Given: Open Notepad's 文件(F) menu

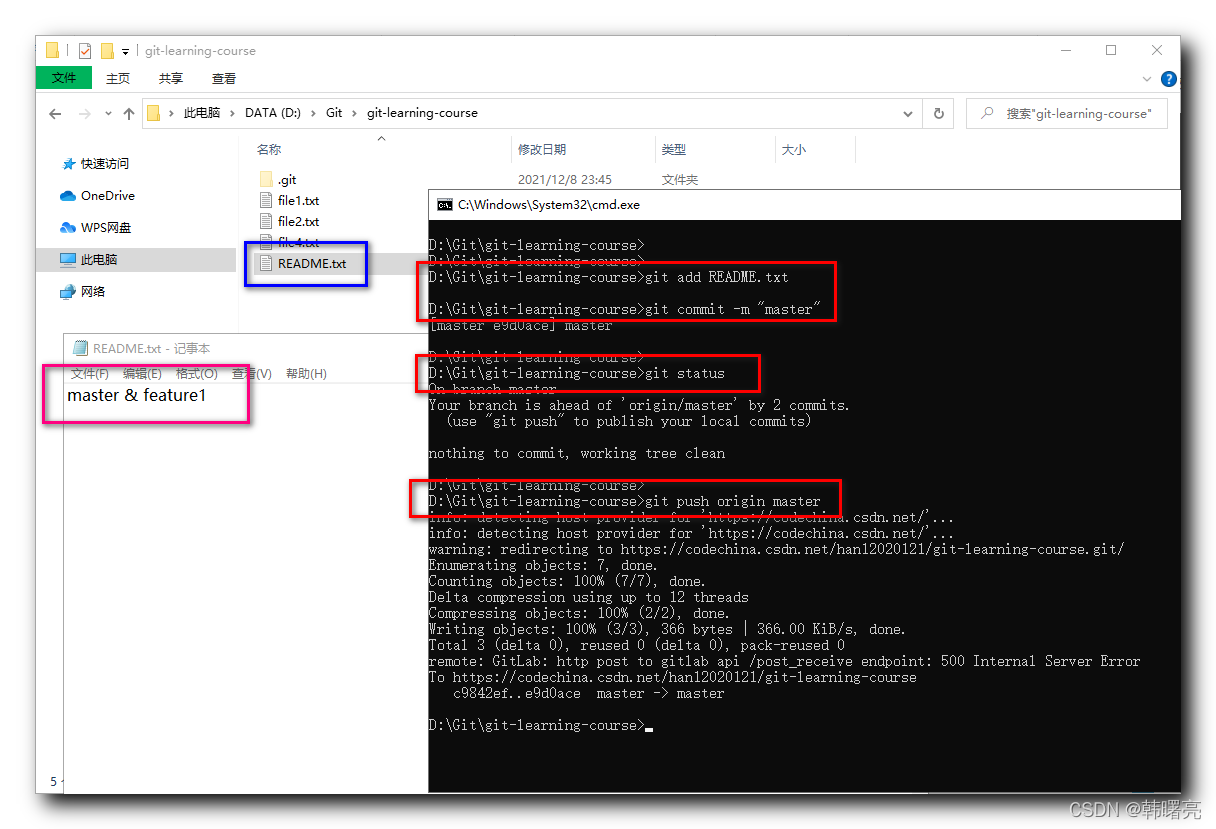Looking at the screenshot, I should [x=90, y=374].
